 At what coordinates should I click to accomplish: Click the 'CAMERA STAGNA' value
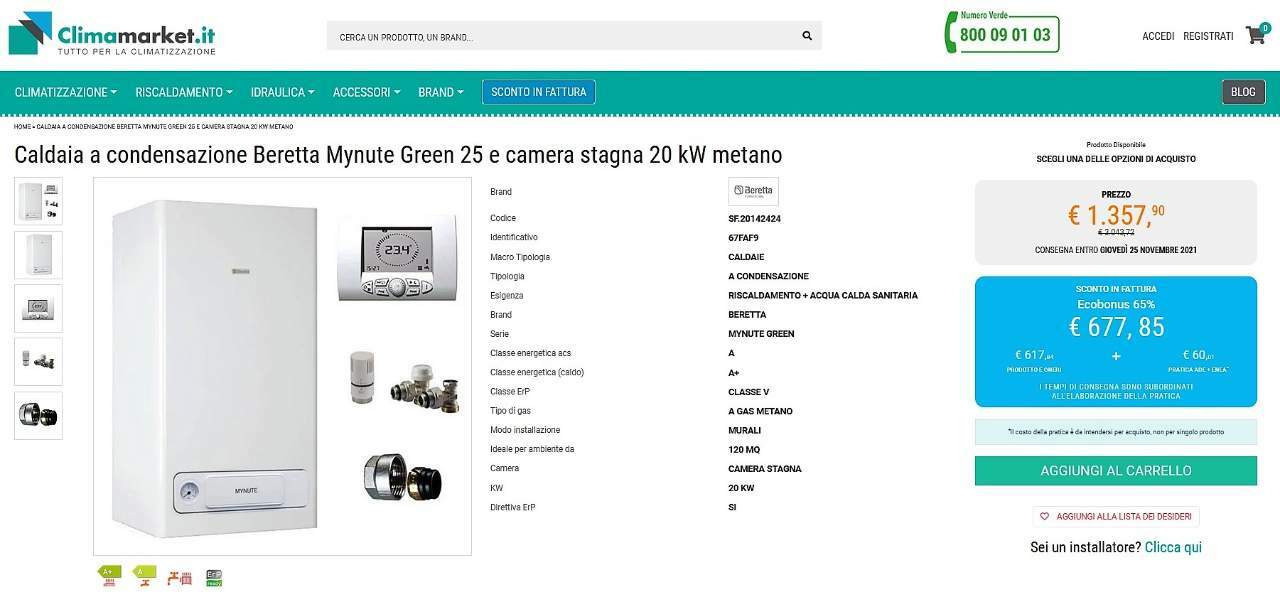pos(765,469)
